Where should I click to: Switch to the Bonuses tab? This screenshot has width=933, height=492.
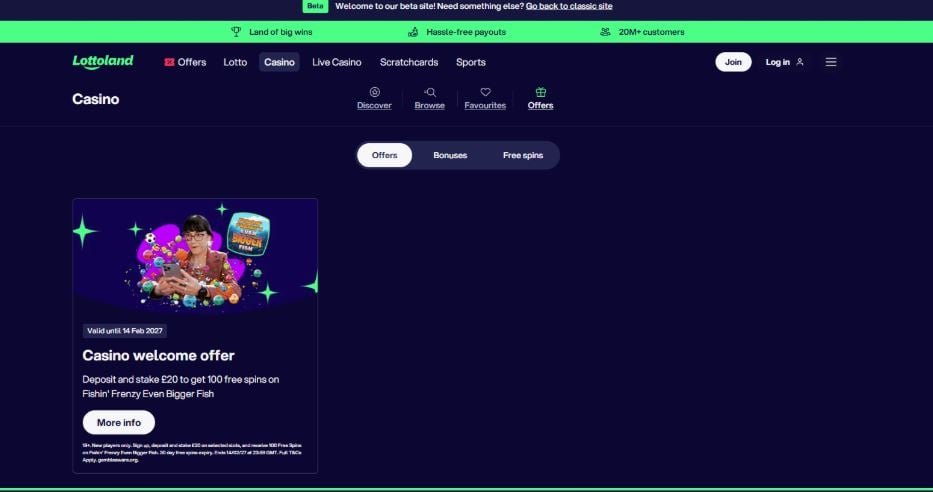[450, 155]
